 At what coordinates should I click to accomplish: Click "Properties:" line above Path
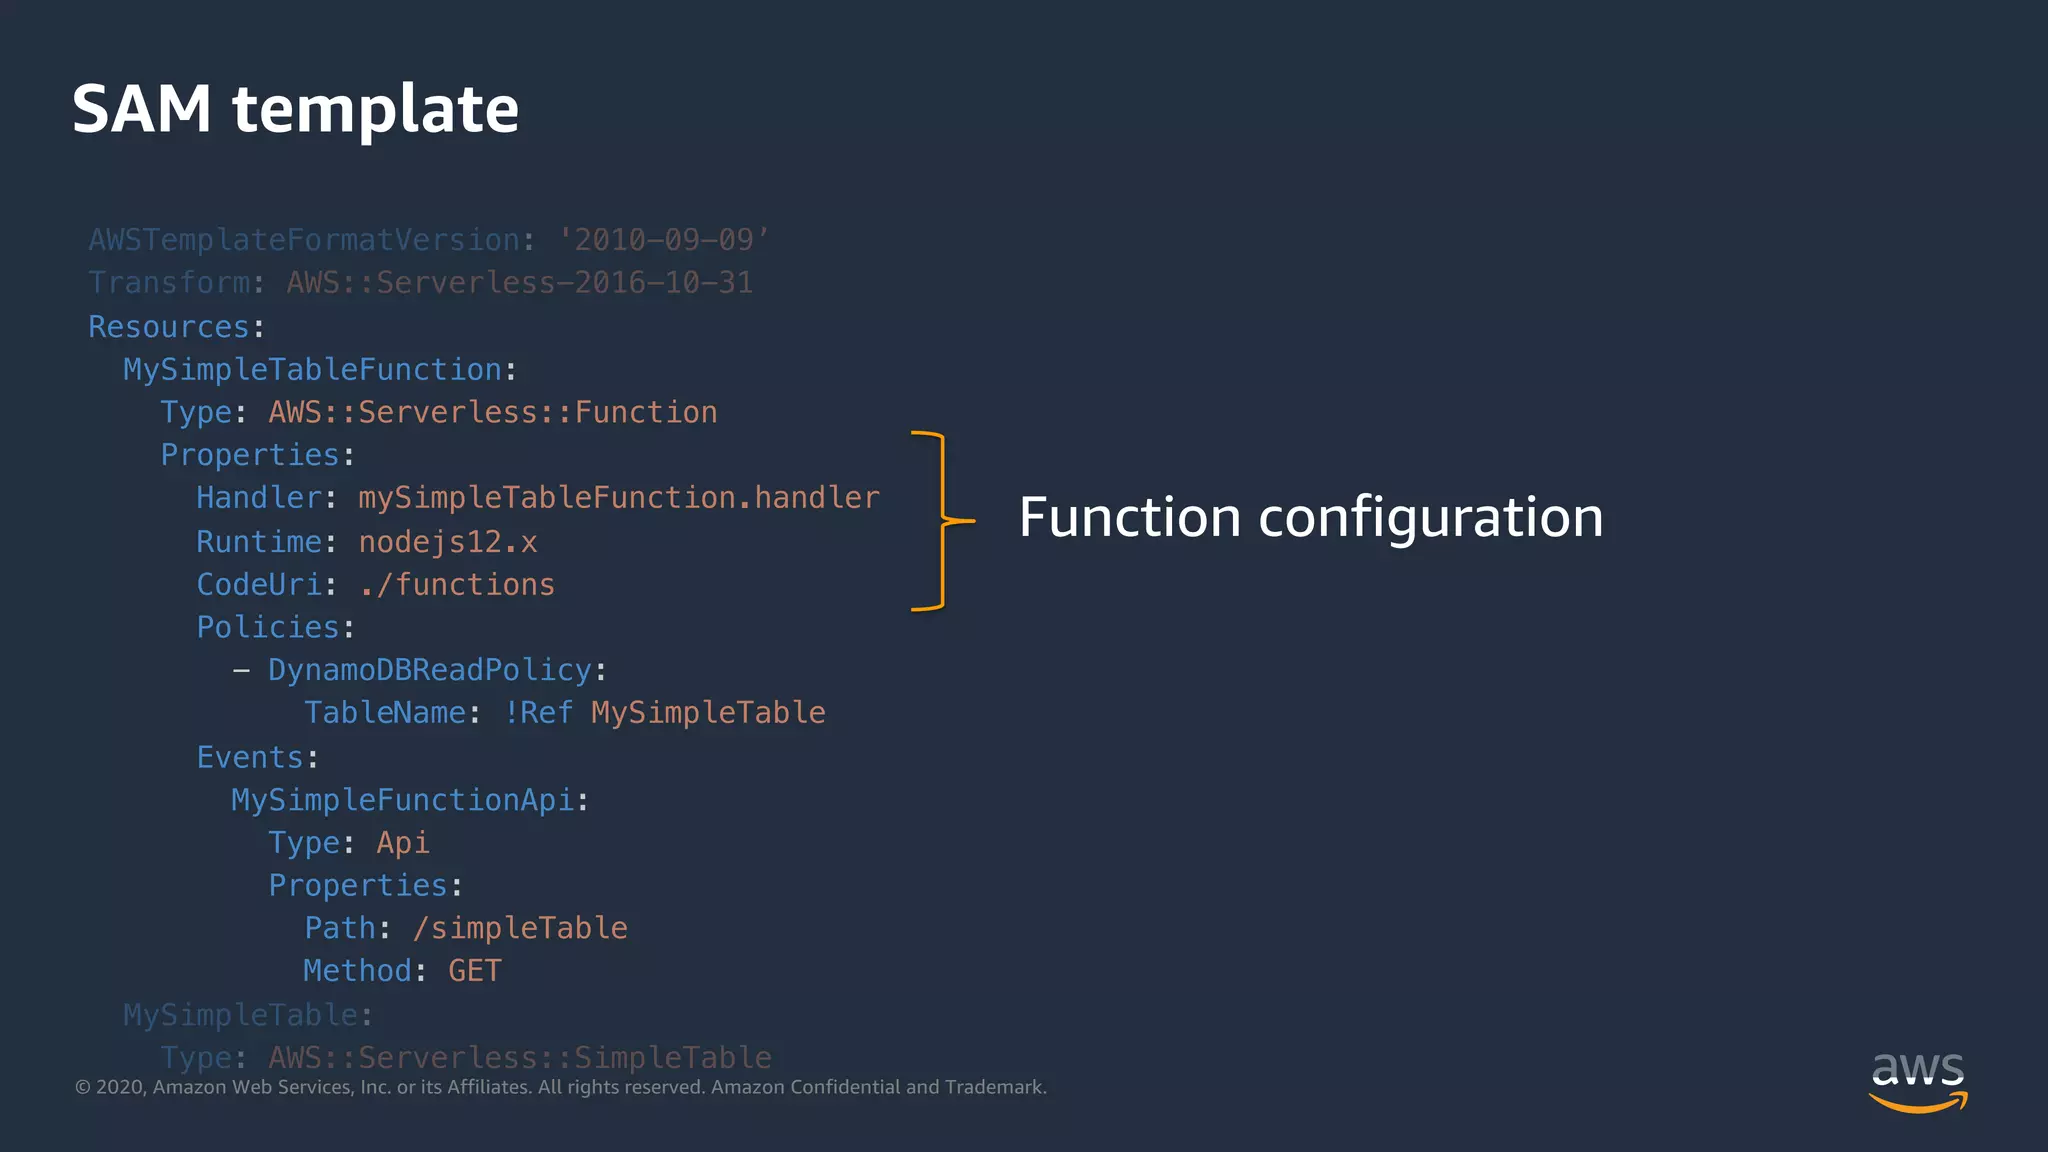366,886
